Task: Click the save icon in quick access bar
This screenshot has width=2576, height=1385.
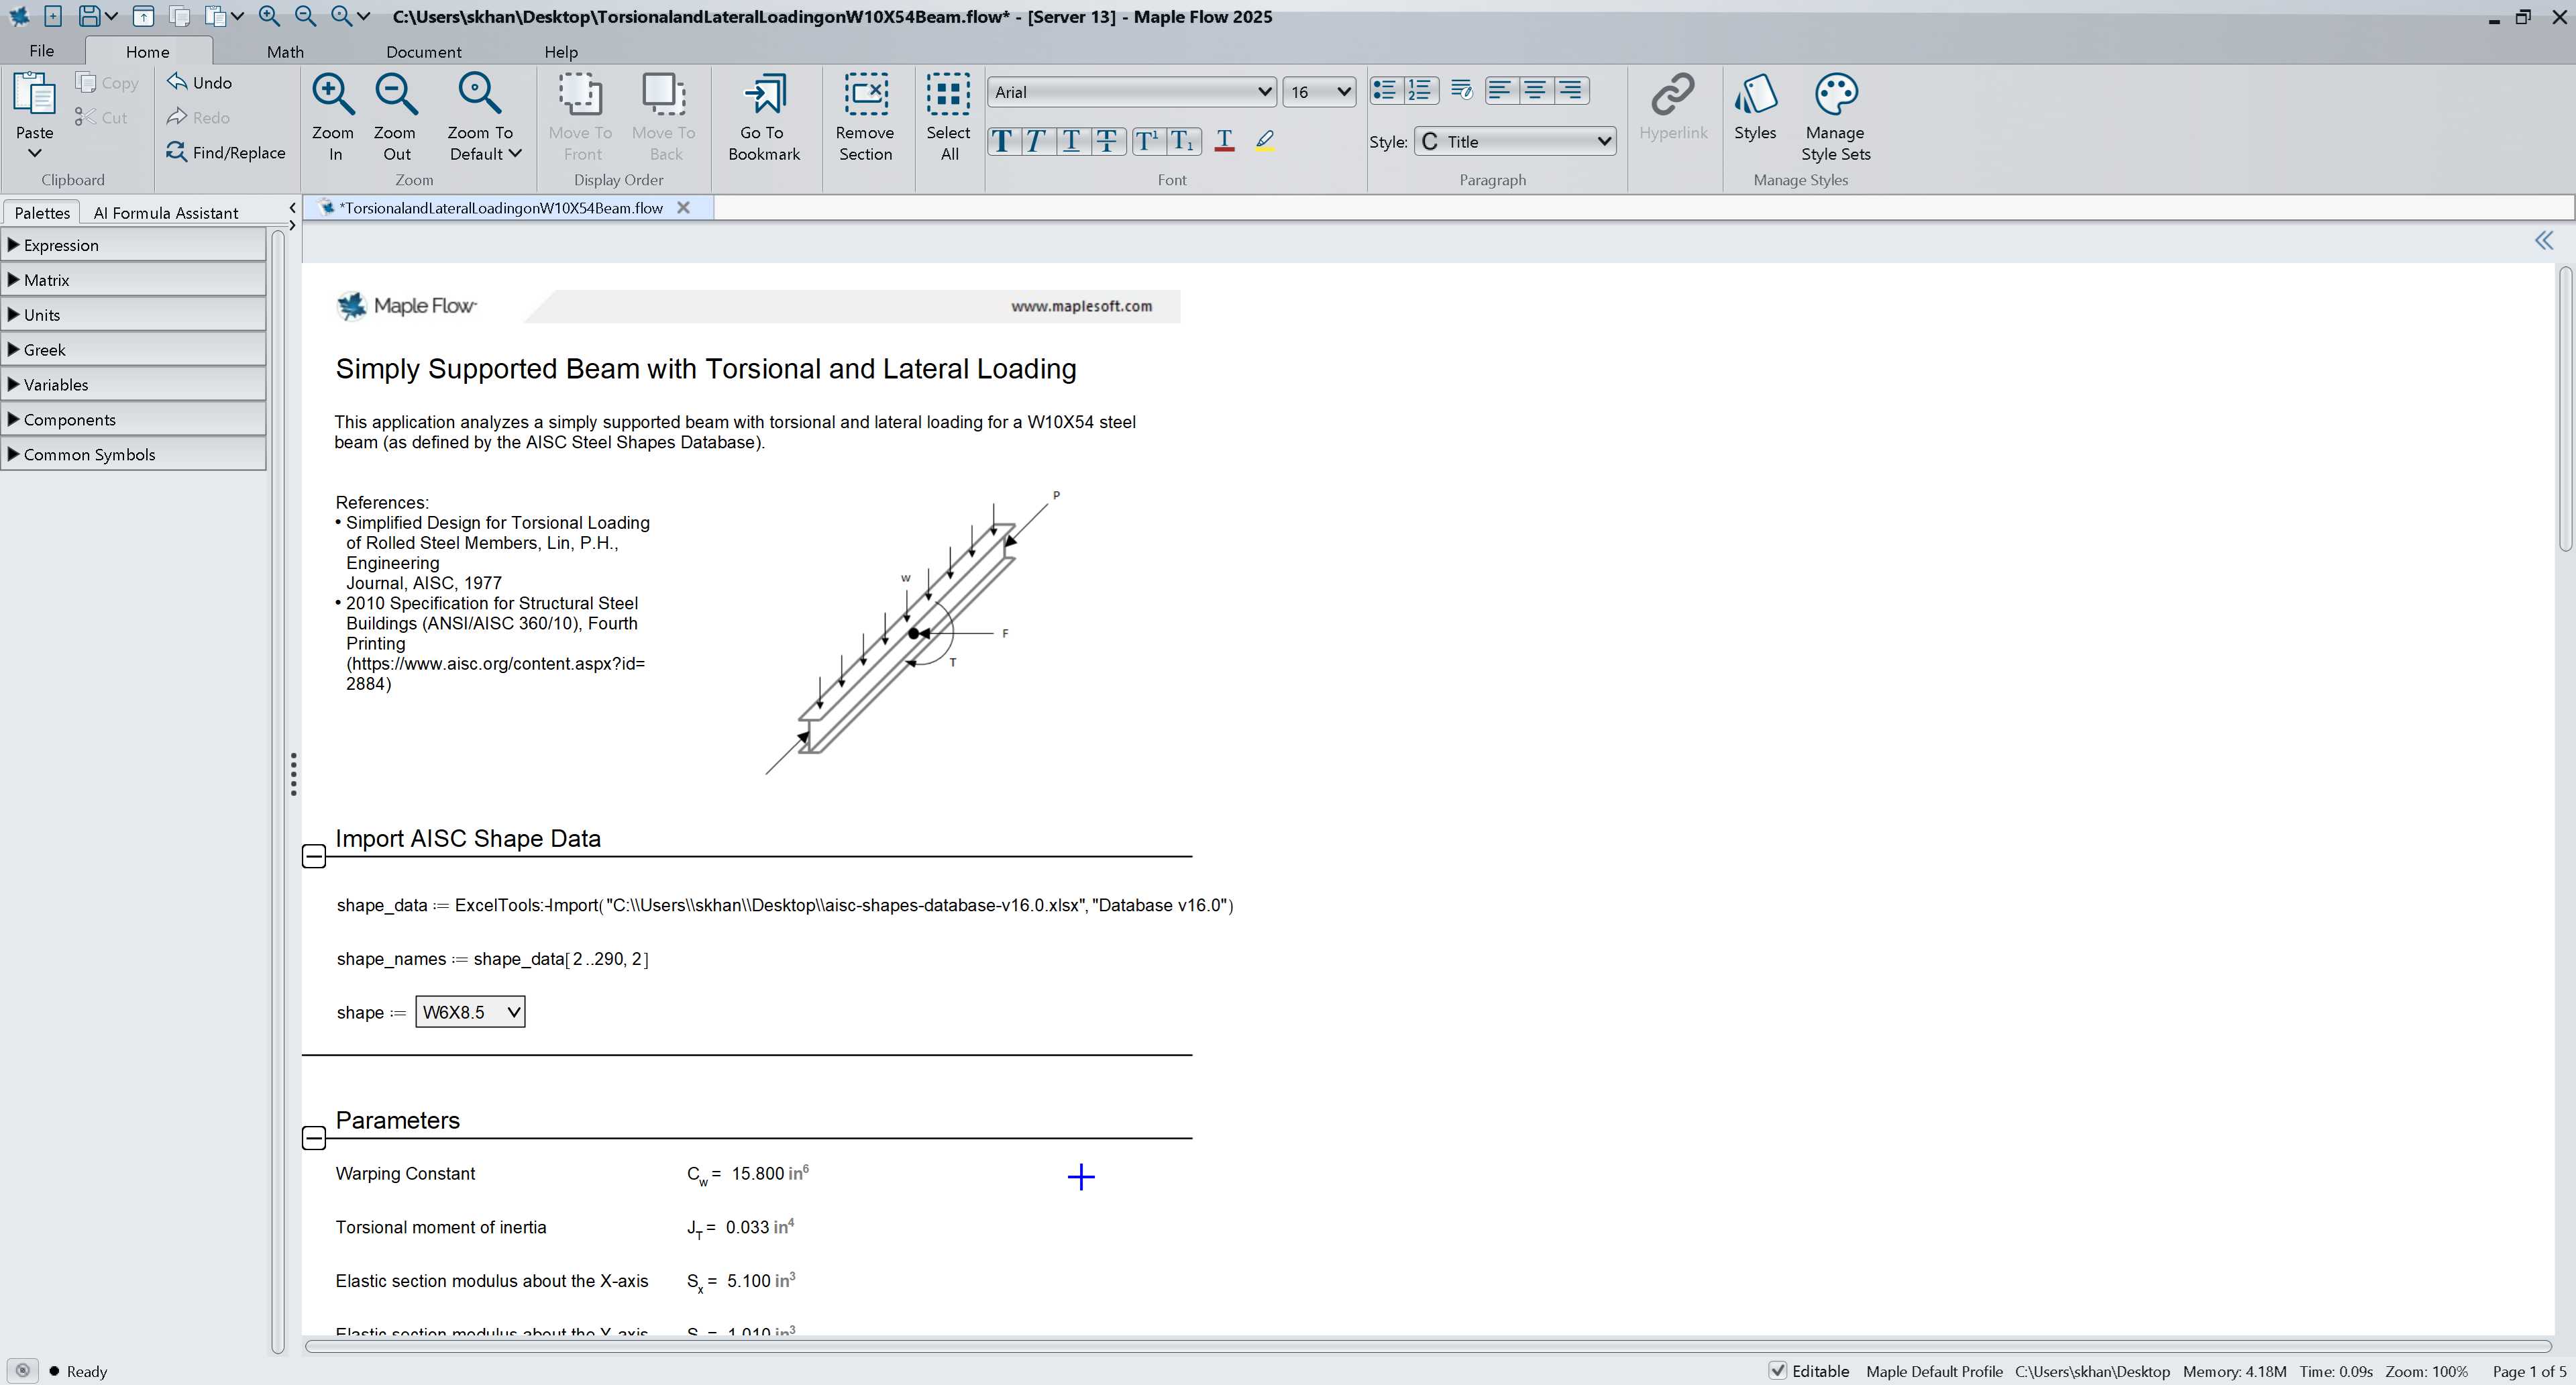Action: [90, 16]
